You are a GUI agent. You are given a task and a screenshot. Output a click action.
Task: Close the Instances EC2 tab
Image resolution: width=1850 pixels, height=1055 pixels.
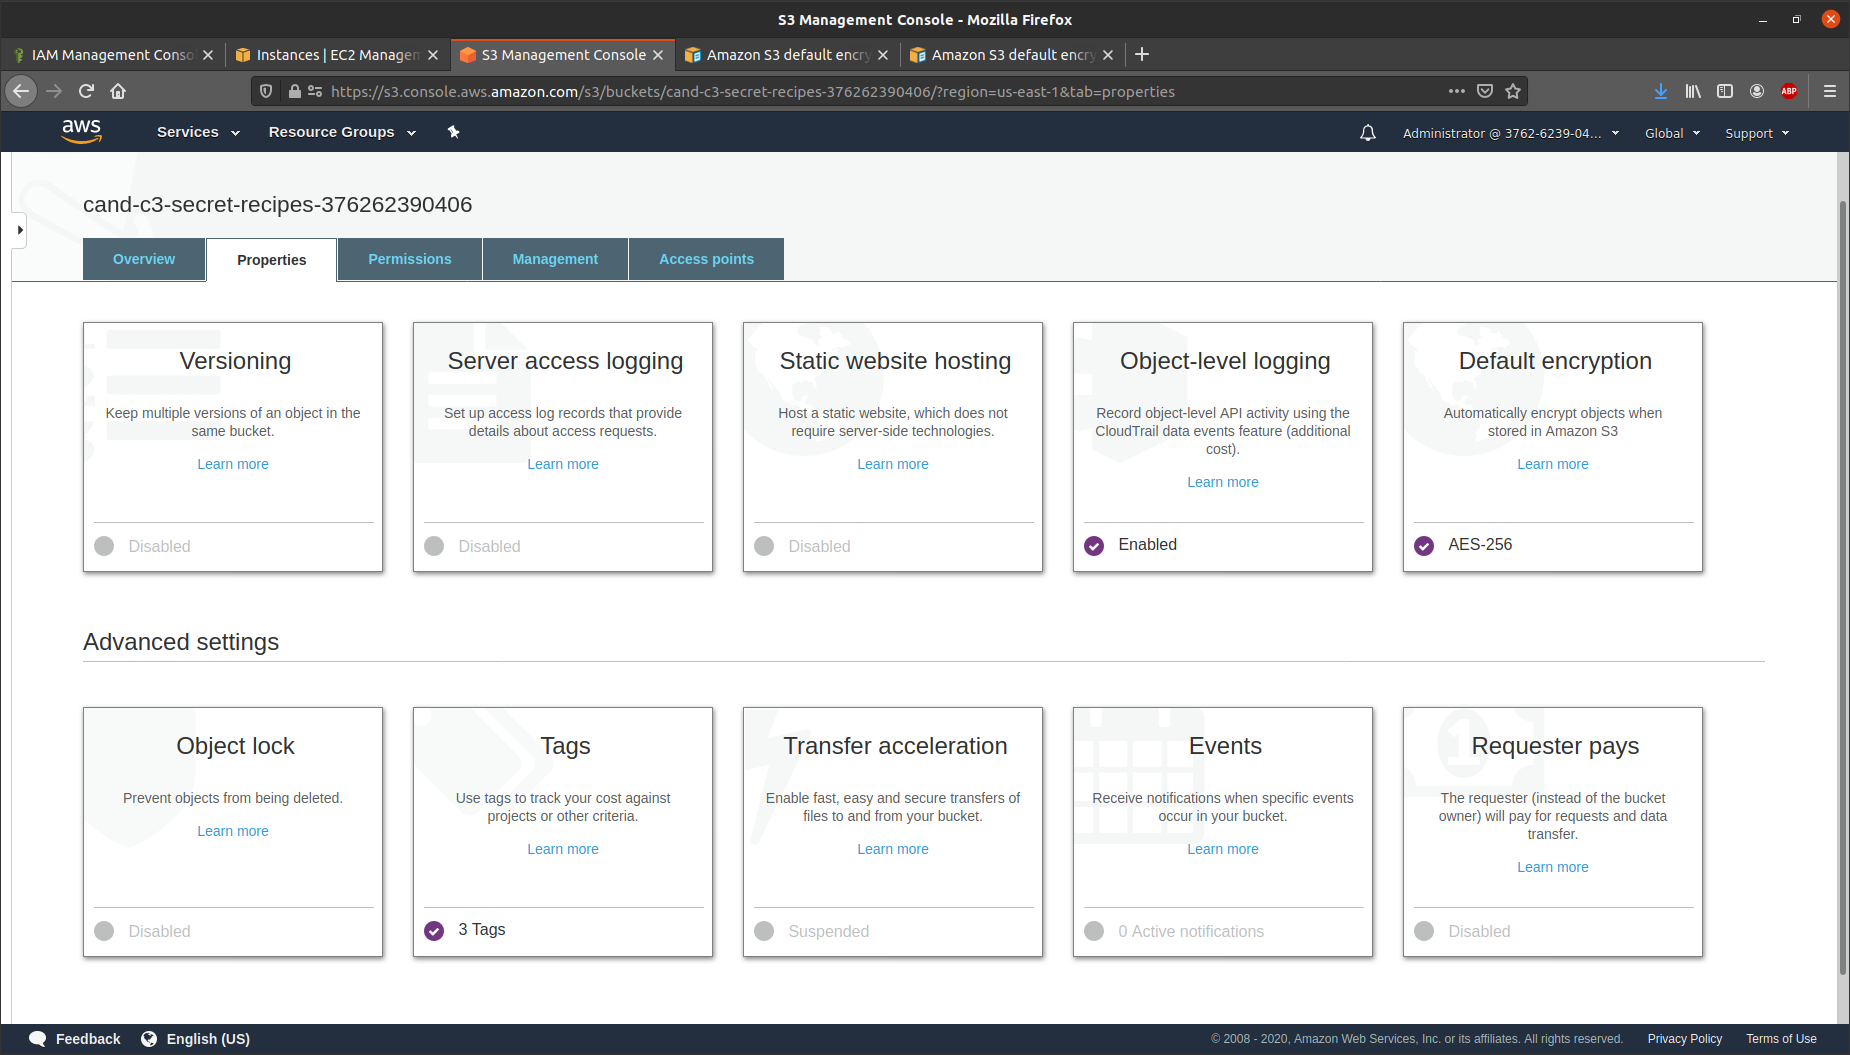tap(433, 55)
